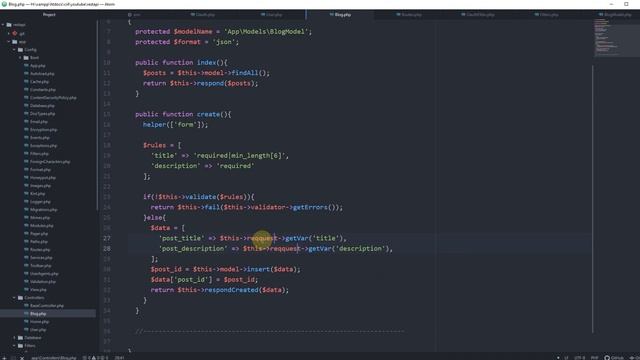Click the X icon in the status bar
The width and height of the screenshot is (640, 360).
click(22, 358)
